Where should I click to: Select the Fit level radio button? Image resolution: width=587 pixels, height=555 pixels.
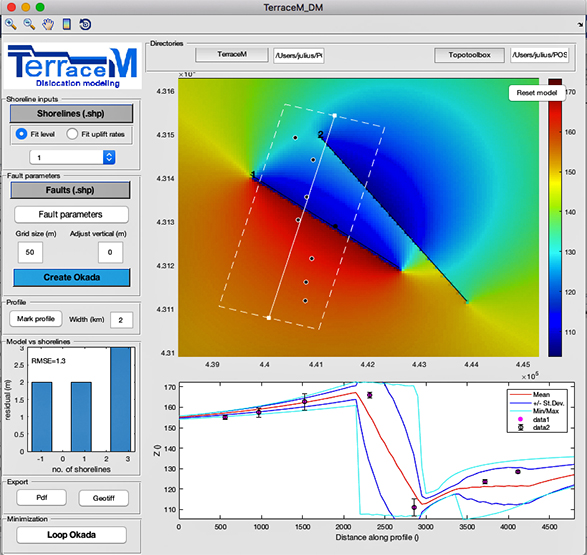[21, 134]
